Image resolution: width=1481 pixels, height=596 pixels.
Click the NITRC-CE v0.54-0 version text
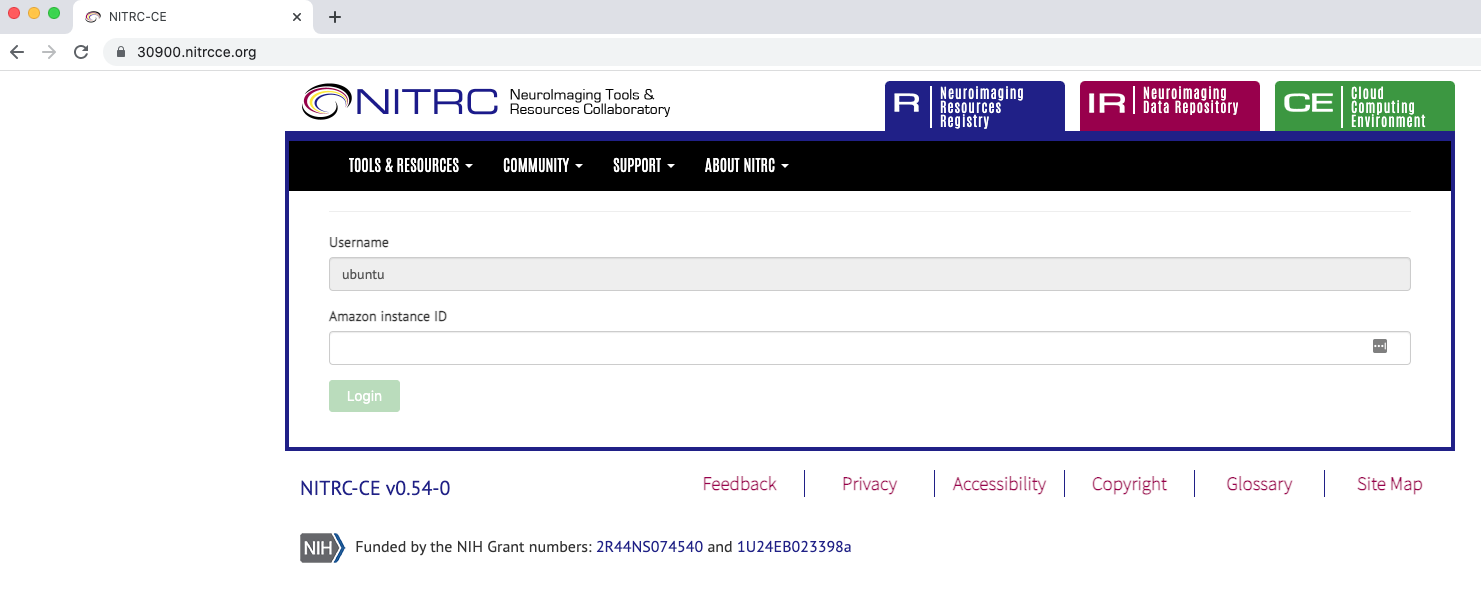[x=375, y=488]
